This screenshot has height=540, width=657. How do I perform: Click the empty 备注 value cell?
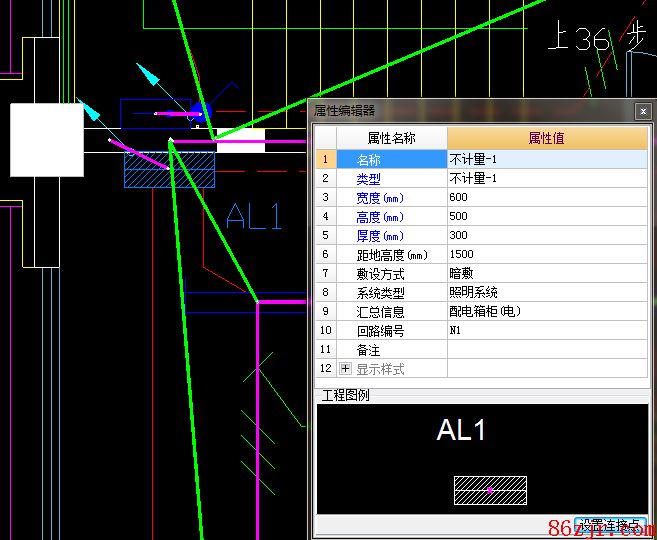546,350
